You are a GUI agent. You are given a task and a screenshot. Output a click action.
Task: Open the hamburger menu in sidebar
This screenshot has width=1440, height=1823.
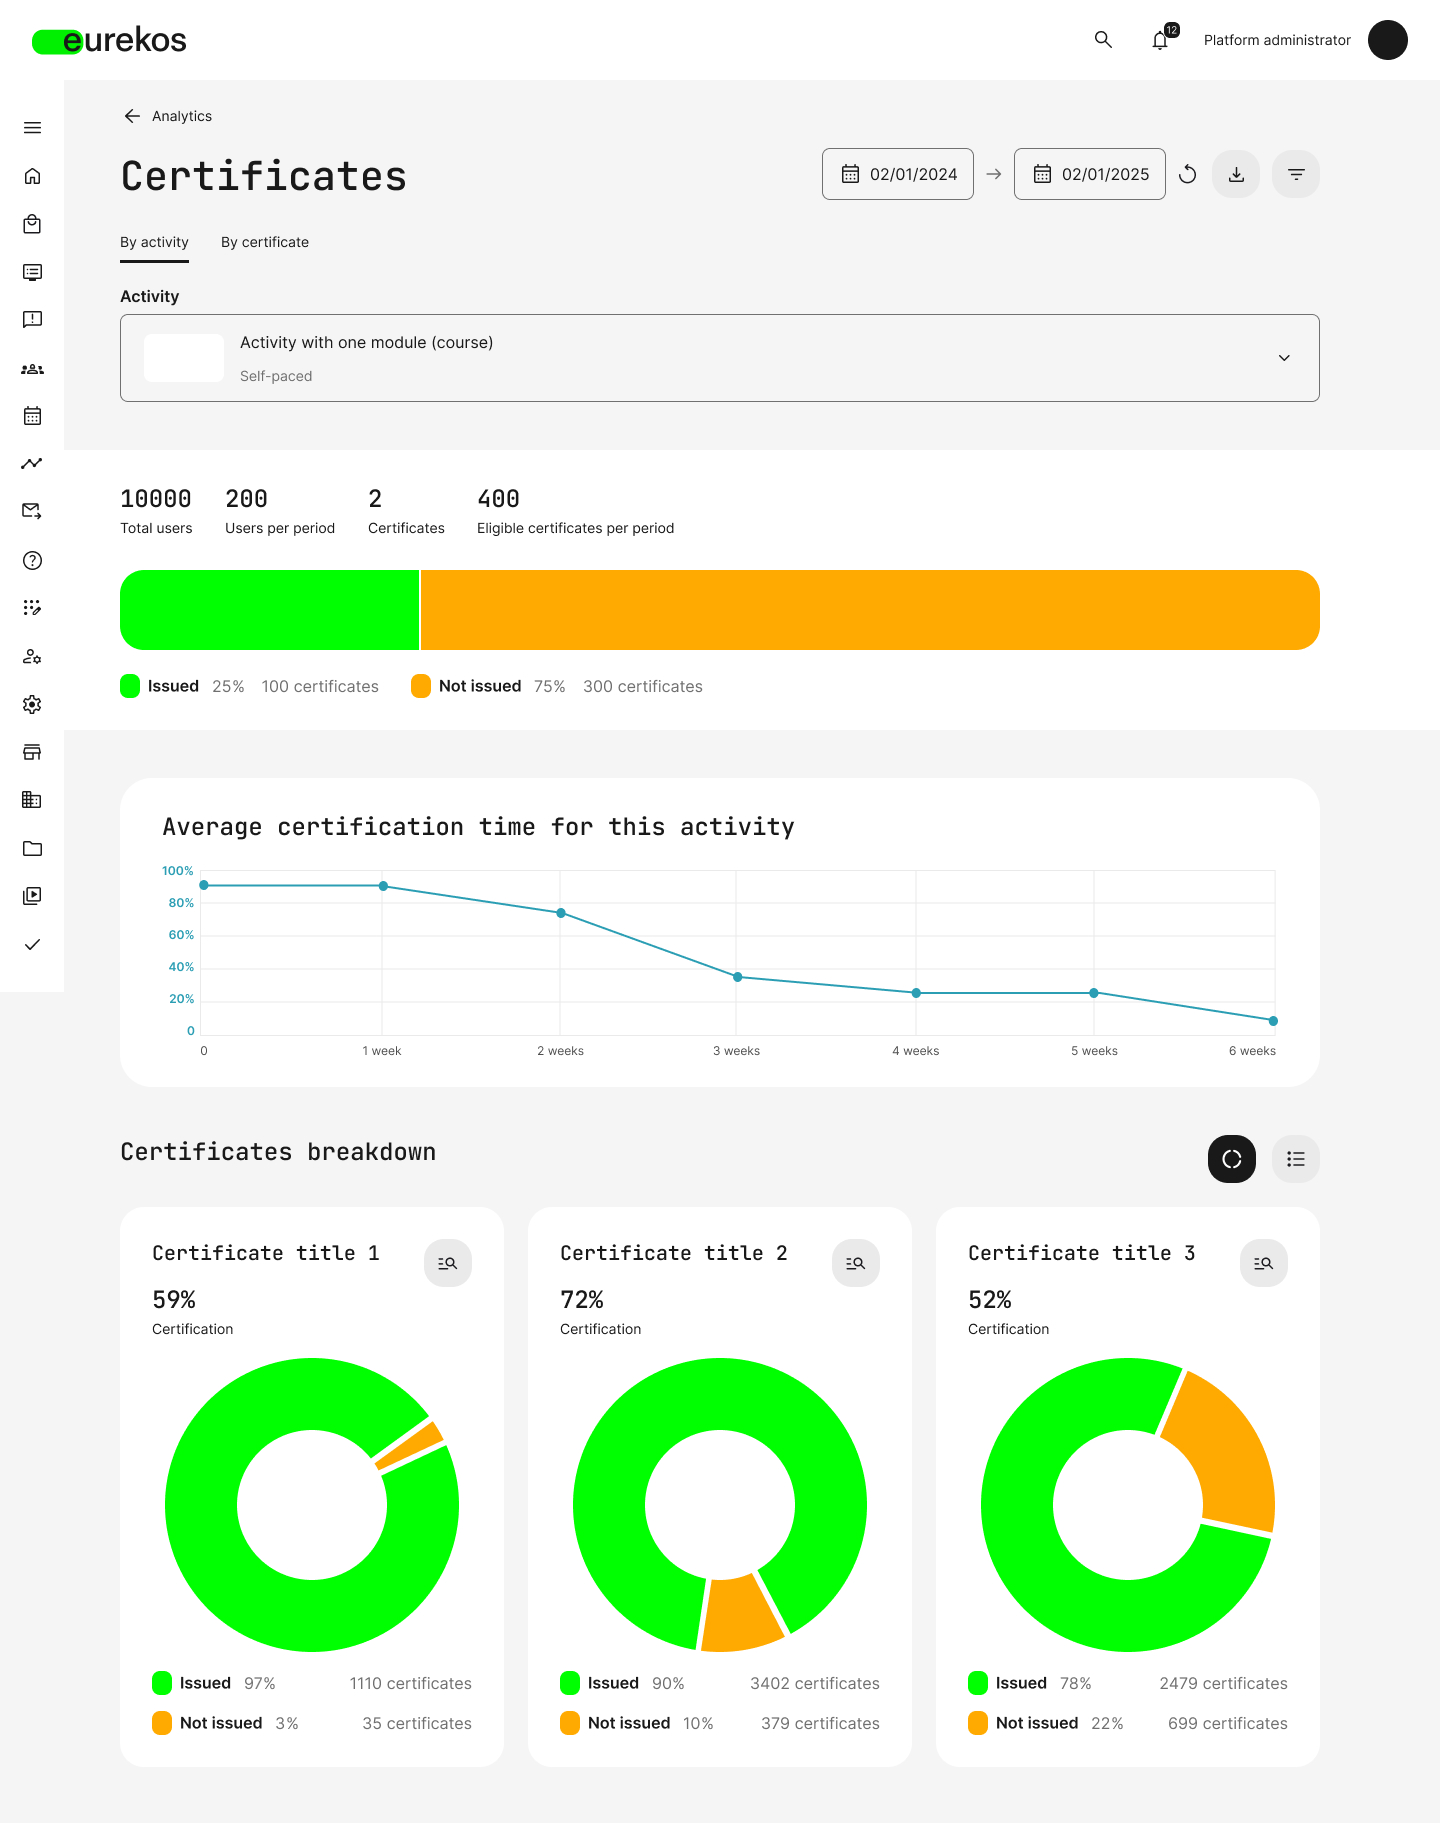[32, 128]
